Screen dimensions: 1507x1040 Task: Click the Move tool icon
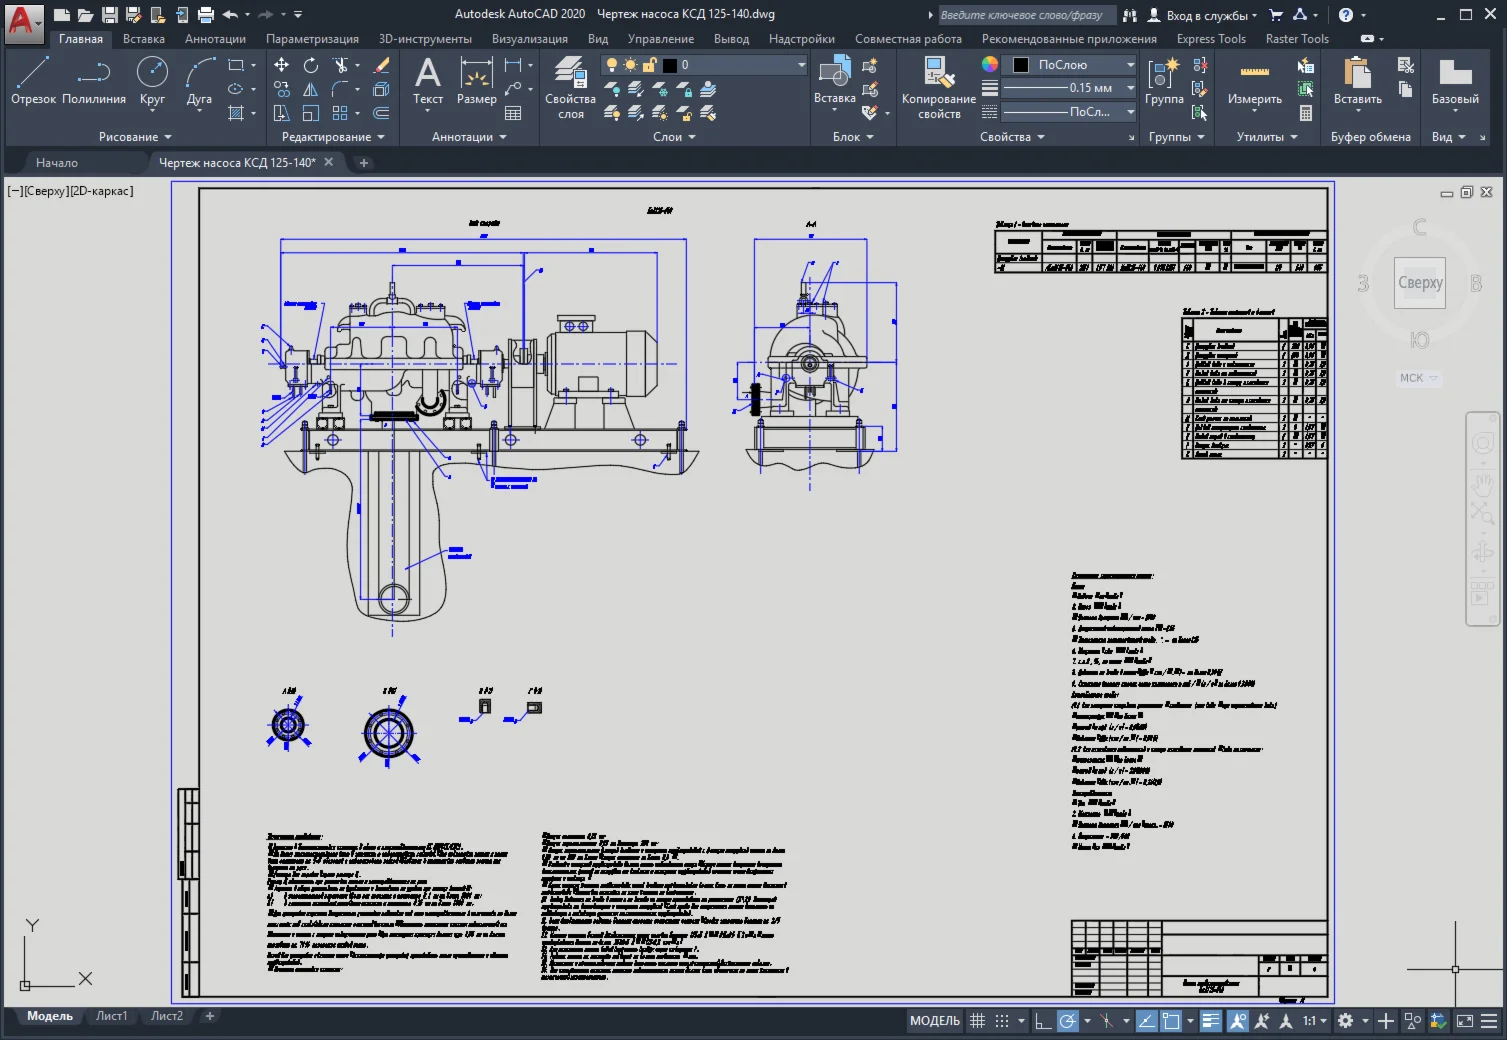pyautogui.click(x=282, y=65)
